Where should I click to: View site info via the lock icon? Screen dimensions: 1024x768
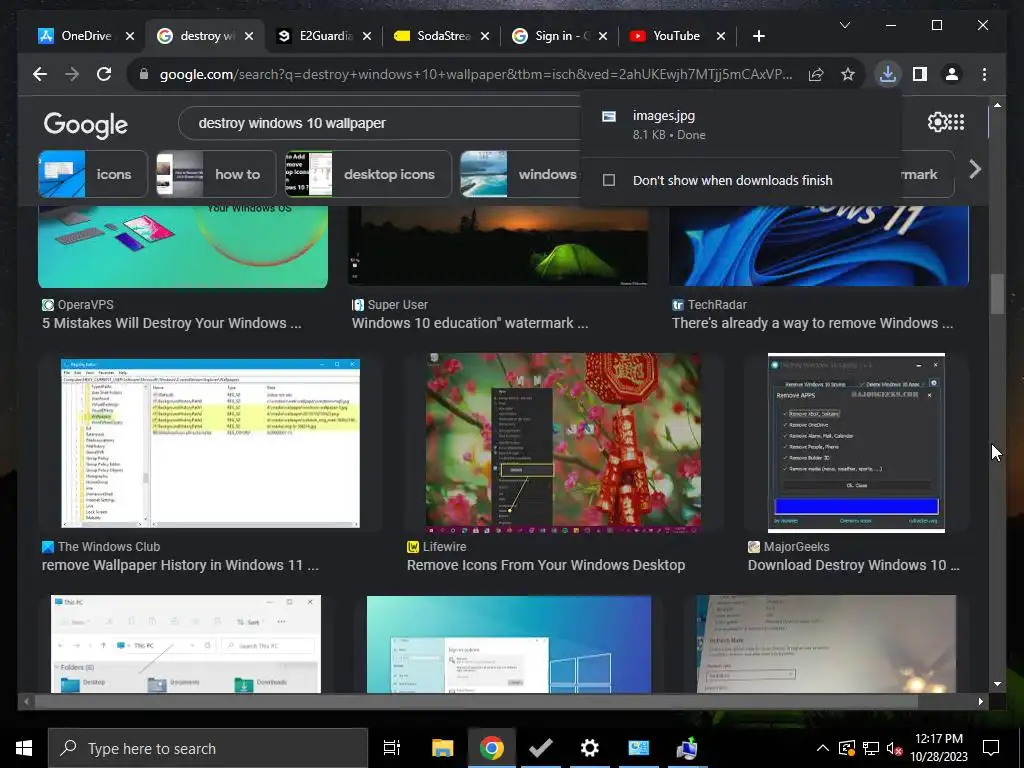coord(144,74)
